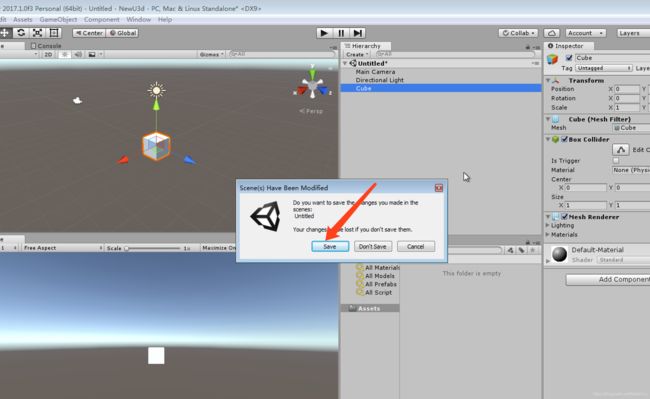Select Directional Light in Hierarchy
650x399 pixels.
(379, 80)
